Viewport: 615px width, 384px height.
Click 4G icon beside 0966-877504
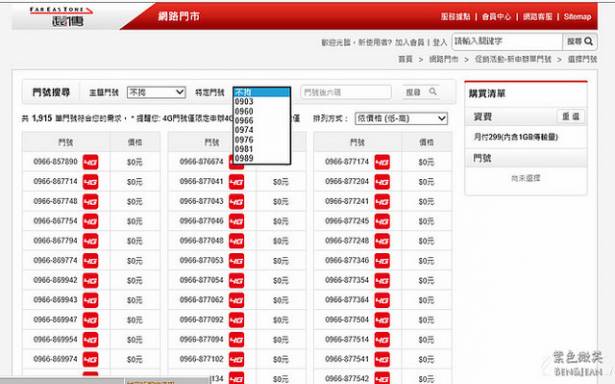(x=382, y=320)
